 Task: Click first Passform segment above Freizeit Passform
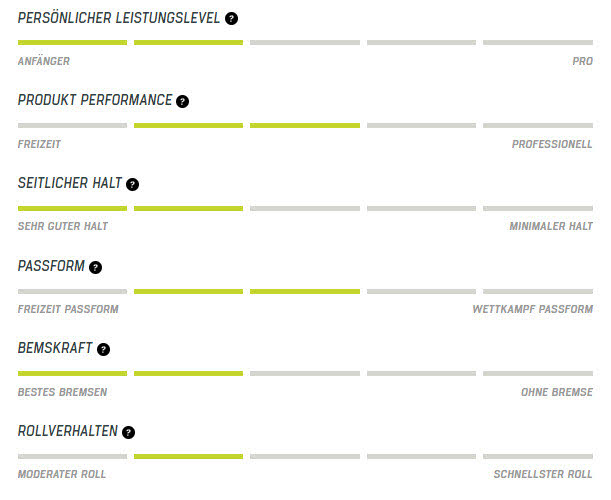pyautogui.click(x=72, y=291)
